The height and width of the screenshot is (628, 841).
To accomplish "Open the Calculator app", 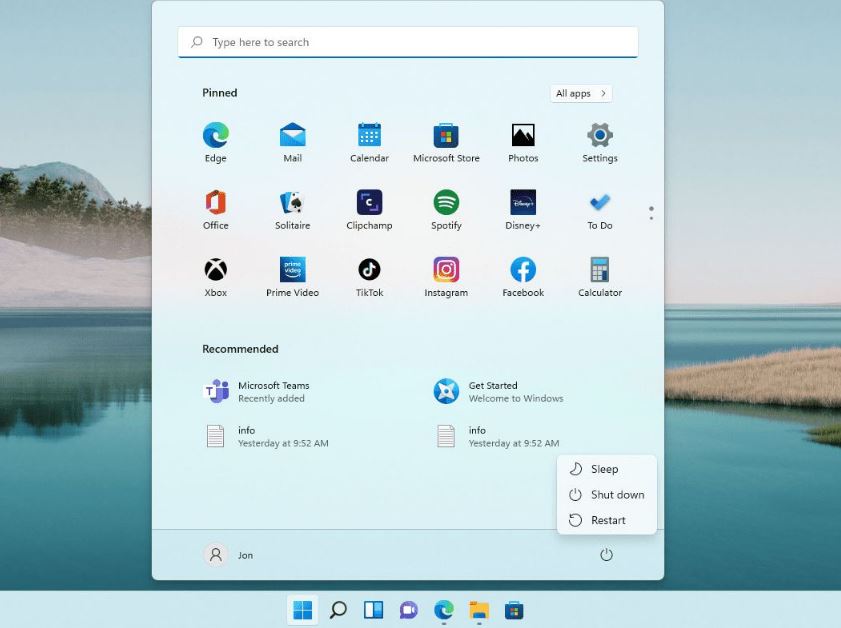I will (x=599, y=270).
